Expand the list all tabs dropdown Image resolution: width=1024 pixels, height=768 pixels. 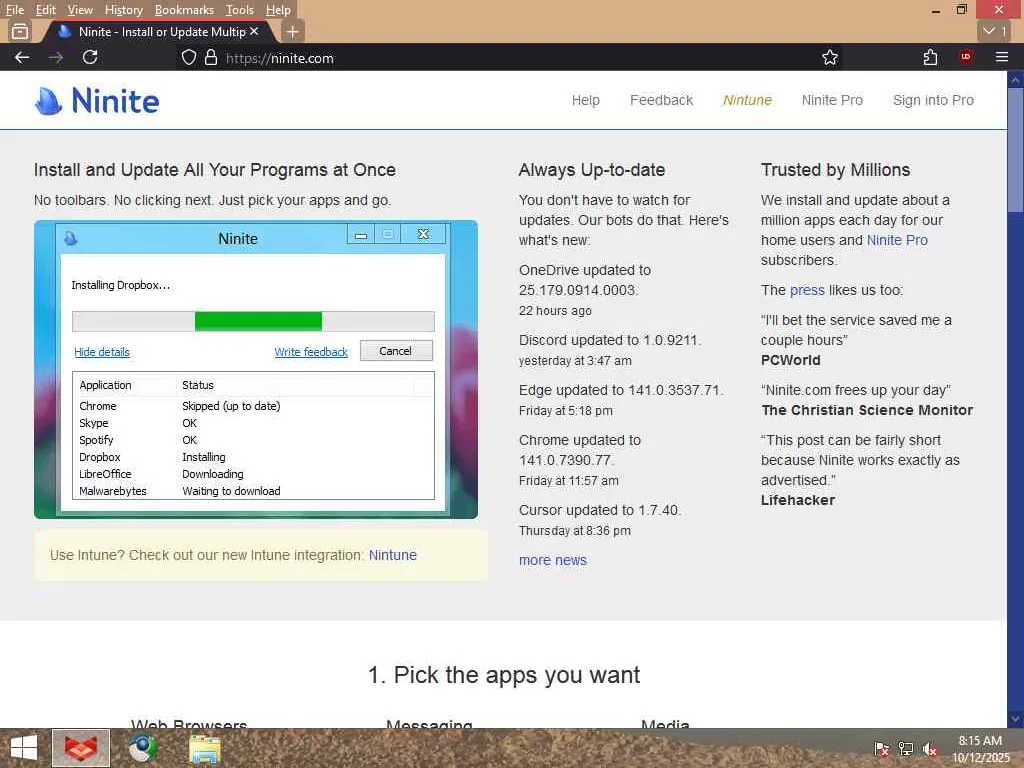point(995,31)
